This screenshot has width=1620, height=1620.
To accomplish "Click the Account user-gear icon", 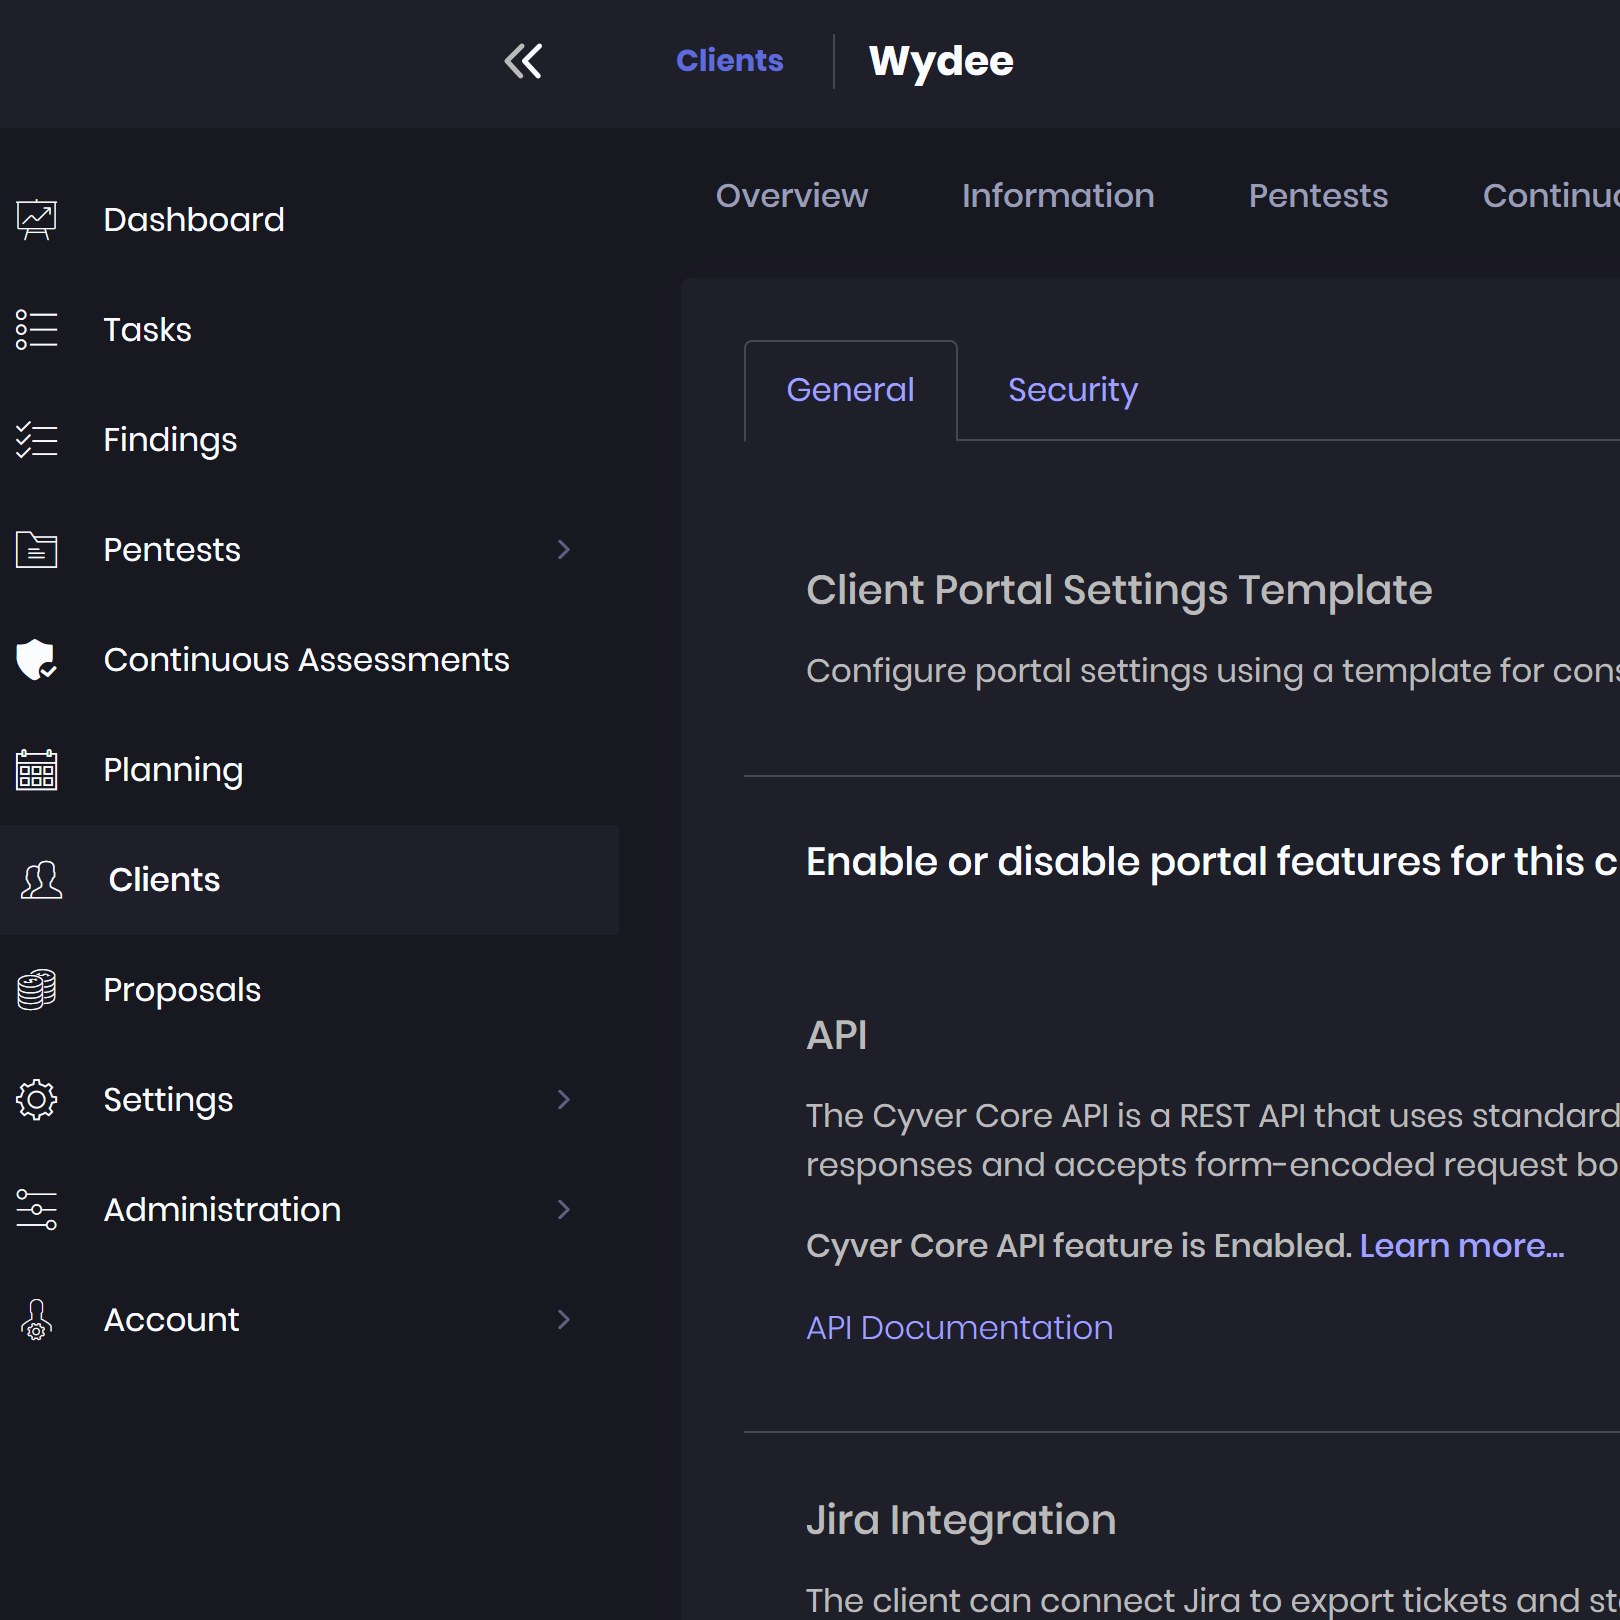I will (37, 1320).
